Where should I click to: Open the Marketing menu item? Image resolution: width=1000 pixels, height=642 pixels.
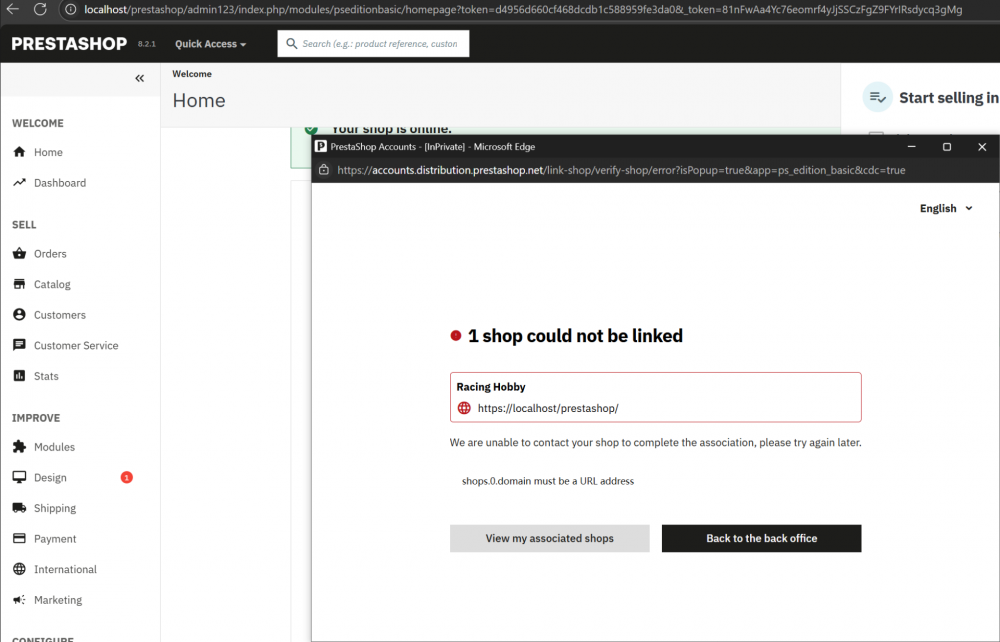point(58,600)
